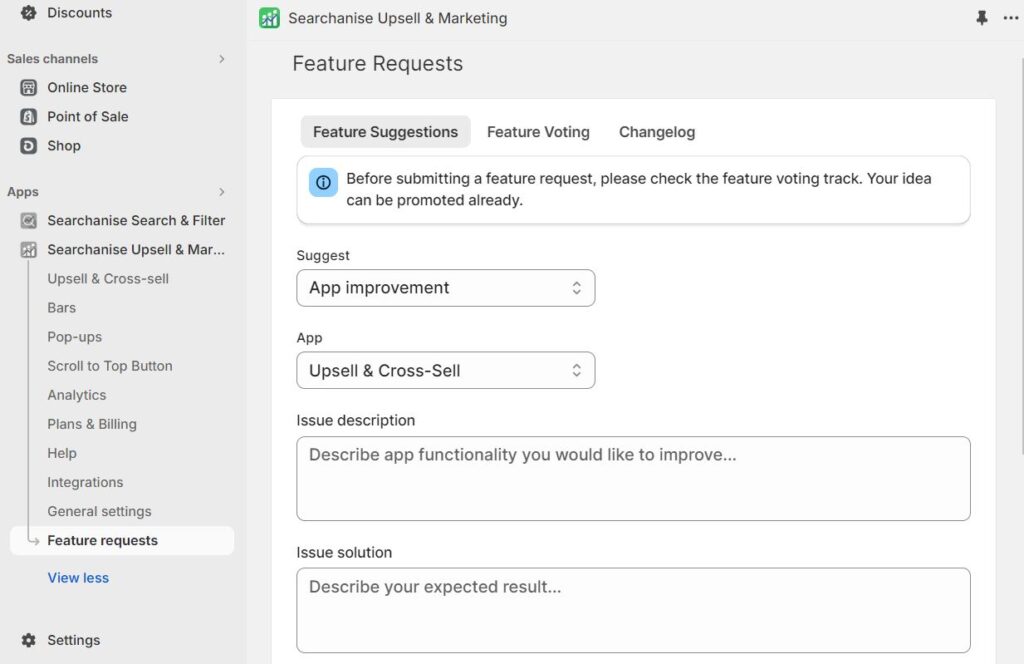
Task: Open the Searchanise Search & Filter app icon
Action: click(30, 220)
